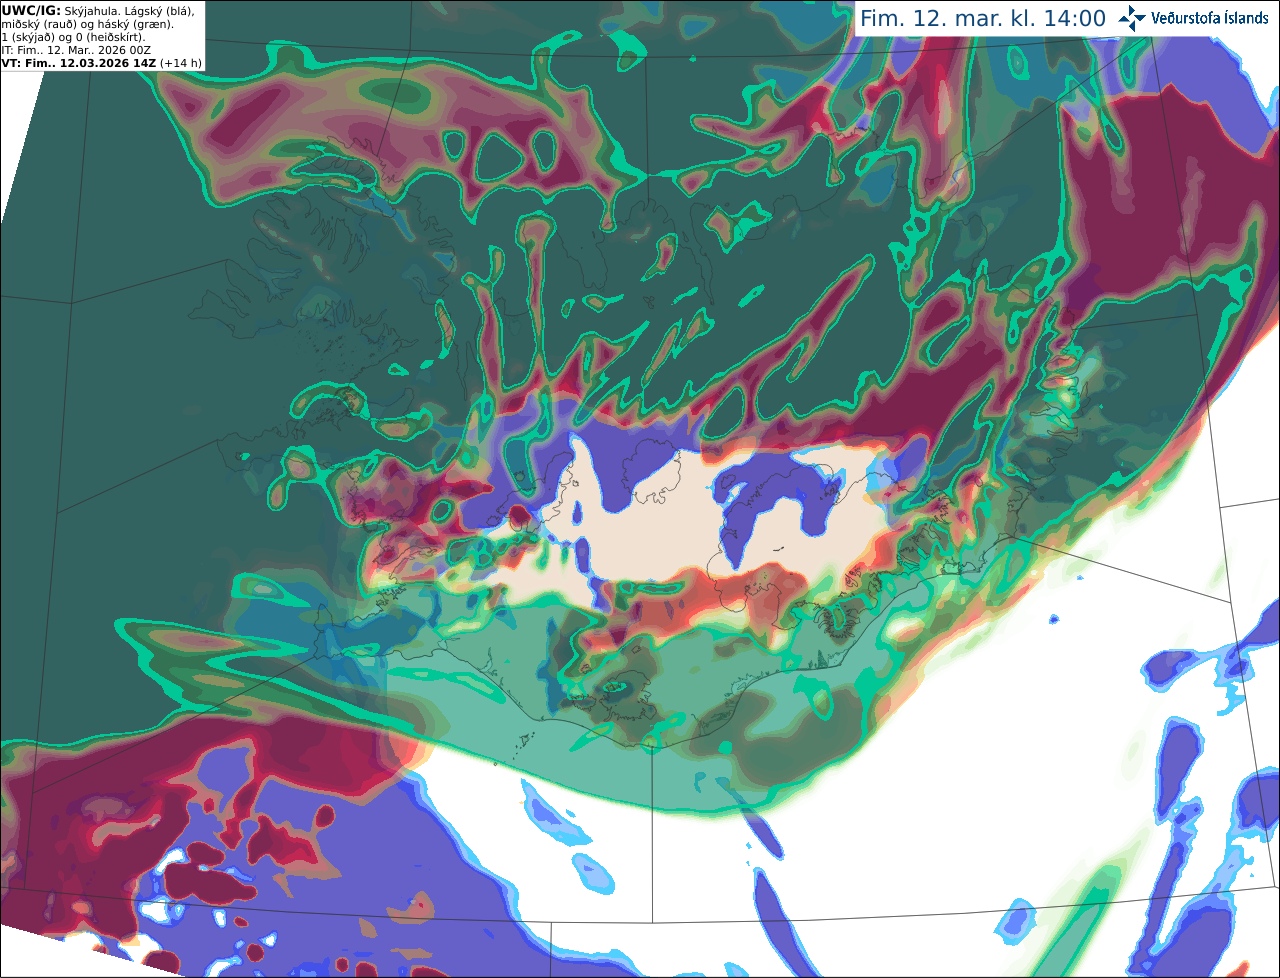Click the '1 (skýjað) og 0 (heiðskírt).' legend line
The image size is (1280, 978).
[73, 36]
